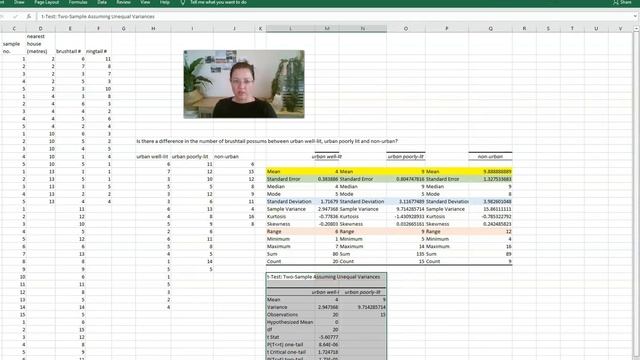
Task: Select the 'brushtail #' header cell
Action: 70,51
